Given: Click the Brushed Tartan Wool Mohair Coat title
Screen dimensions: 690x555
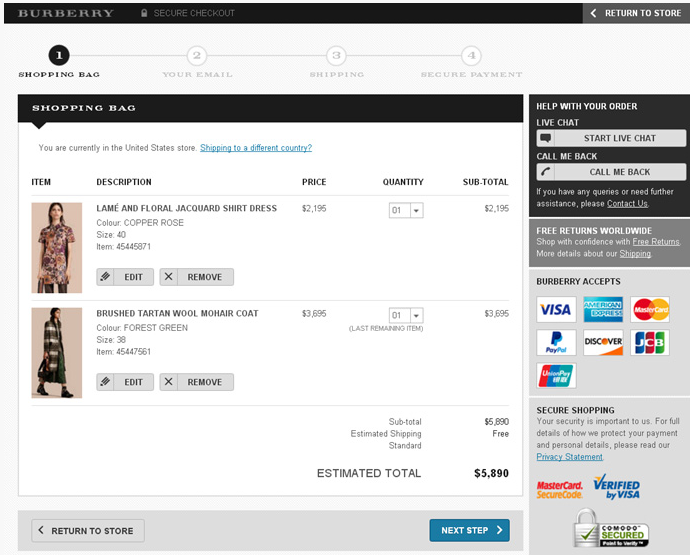Looking at the screenshot, I should 177,313.
